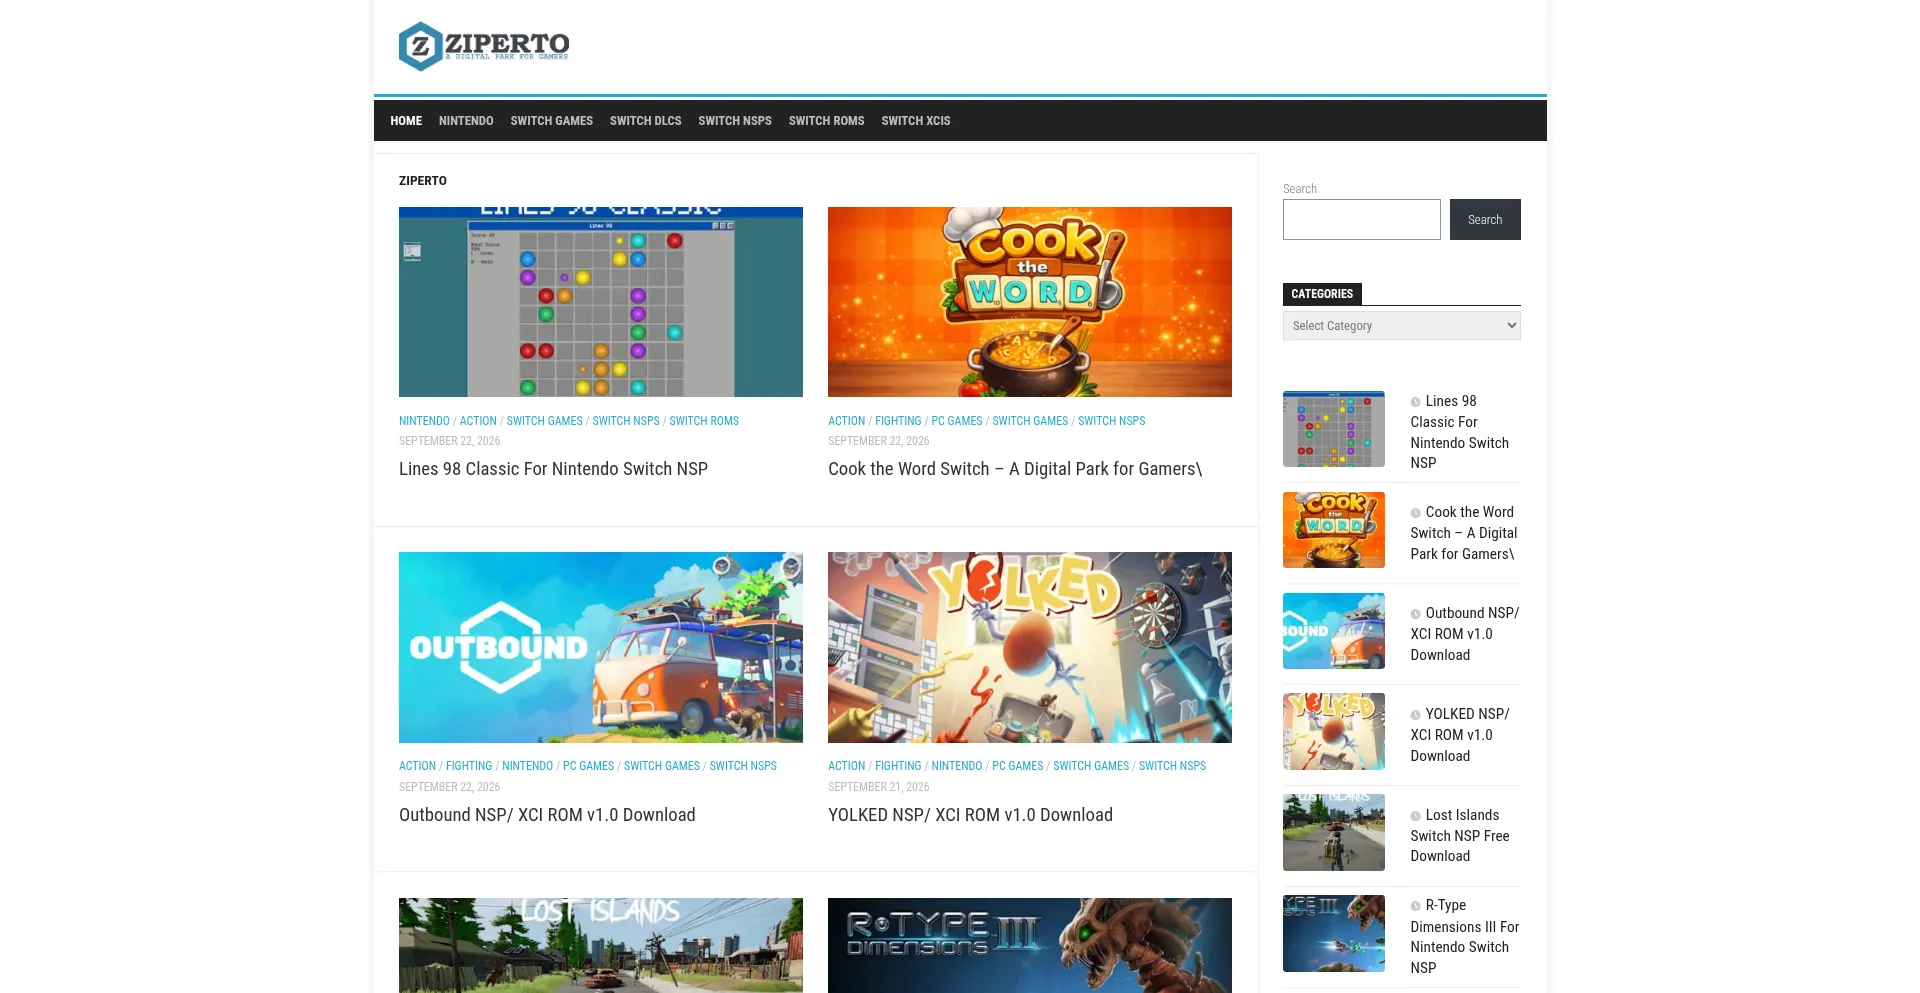Screen dimensions: 1920x993
Task: Open the YOLKED NSP/ XCI ROM post title in main list
Action: click(970, 815)
